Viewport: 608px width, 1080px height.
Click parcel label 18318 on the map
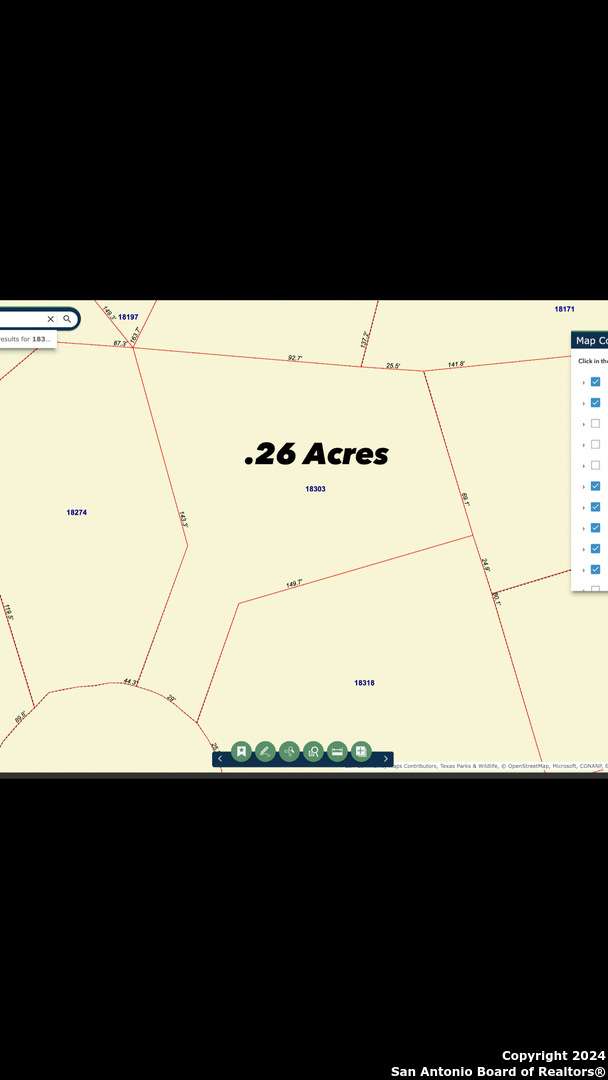(364, 683)
